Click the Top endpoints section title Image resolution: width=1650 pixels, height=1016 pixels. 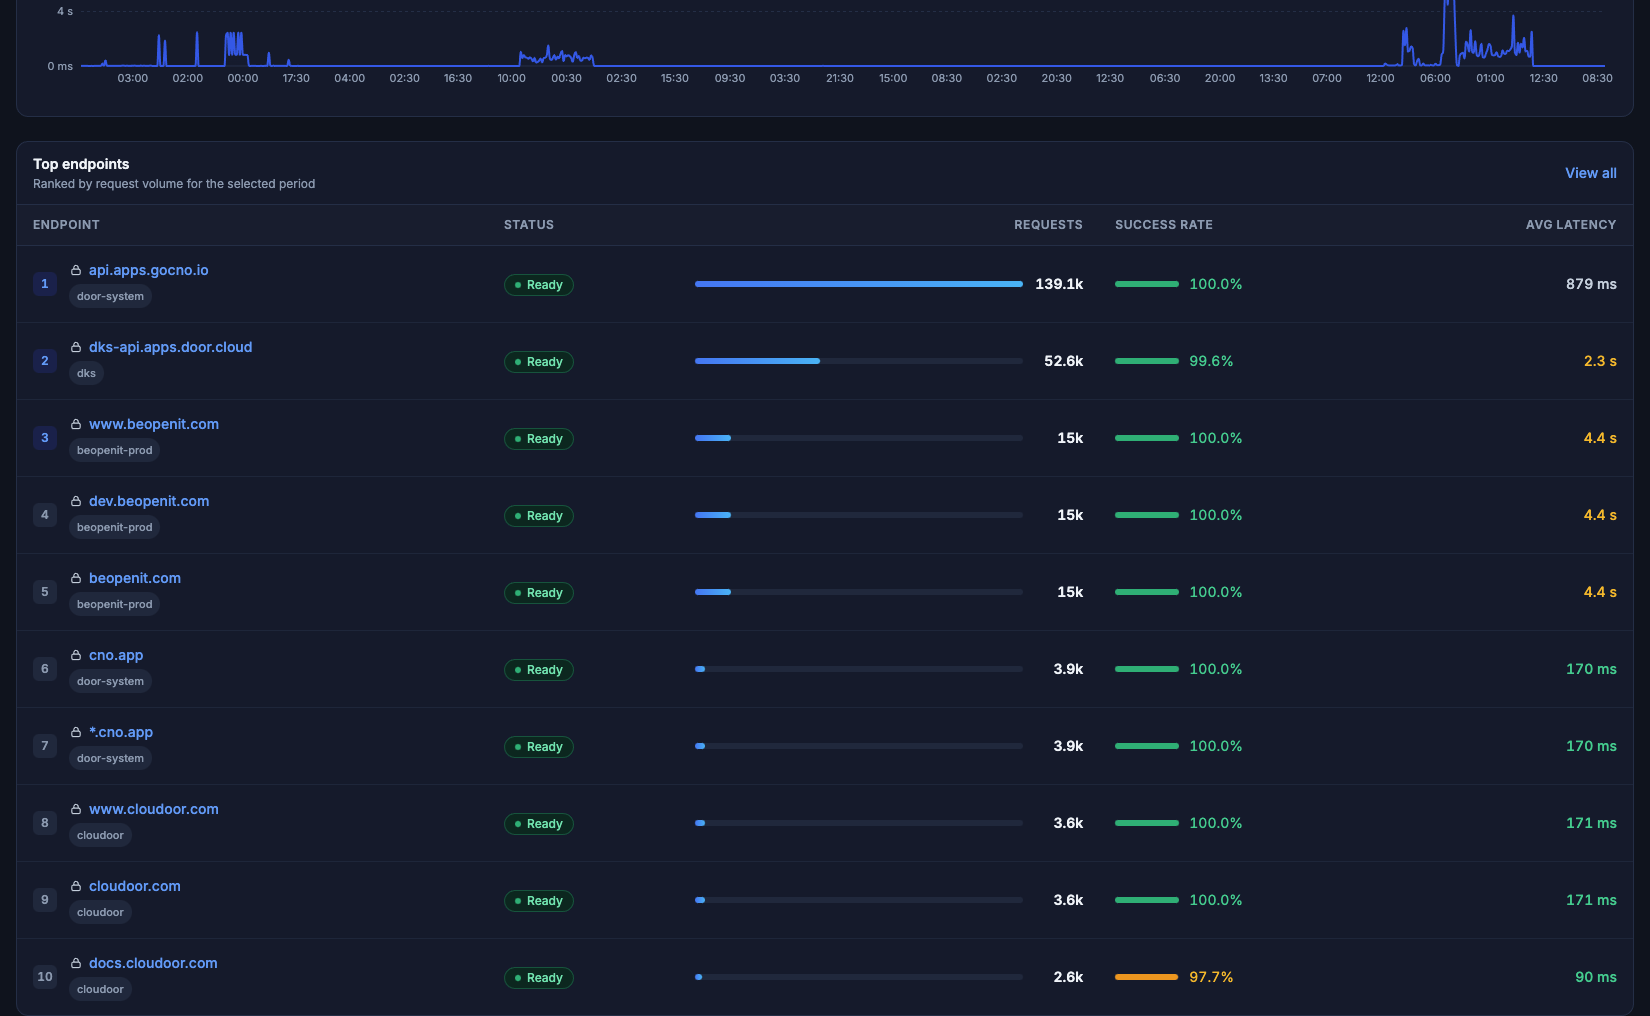81,164
